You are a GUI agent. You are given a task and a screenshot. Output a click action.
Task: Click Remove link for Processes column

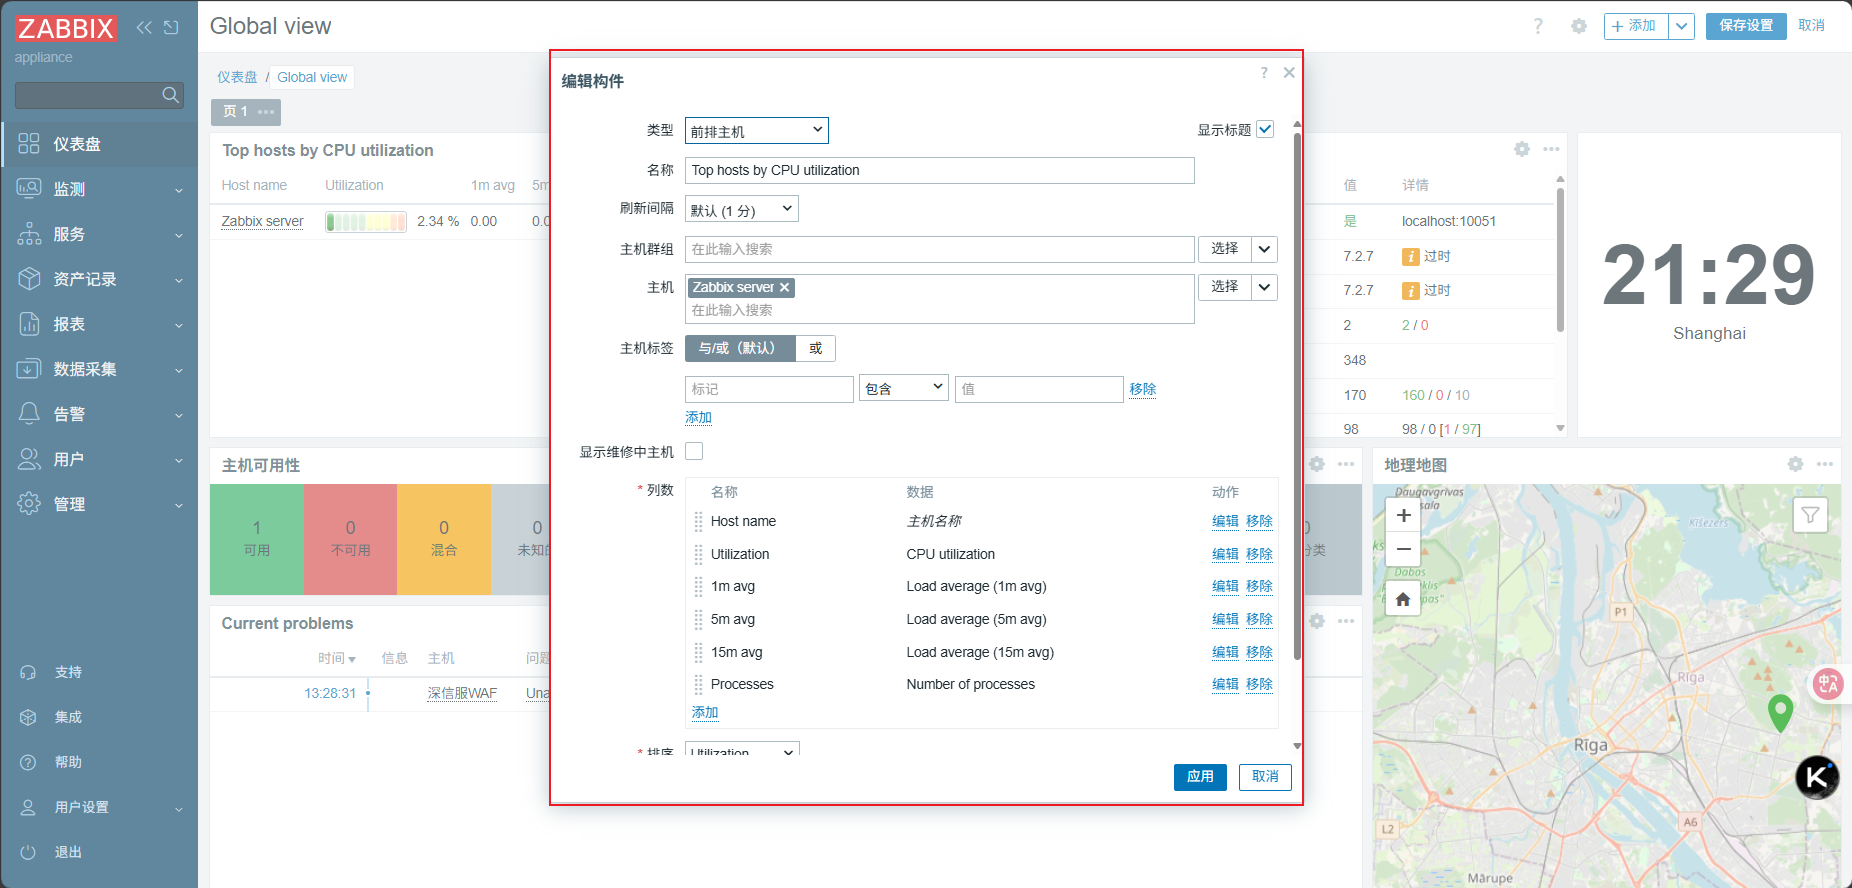(1259, 684)
